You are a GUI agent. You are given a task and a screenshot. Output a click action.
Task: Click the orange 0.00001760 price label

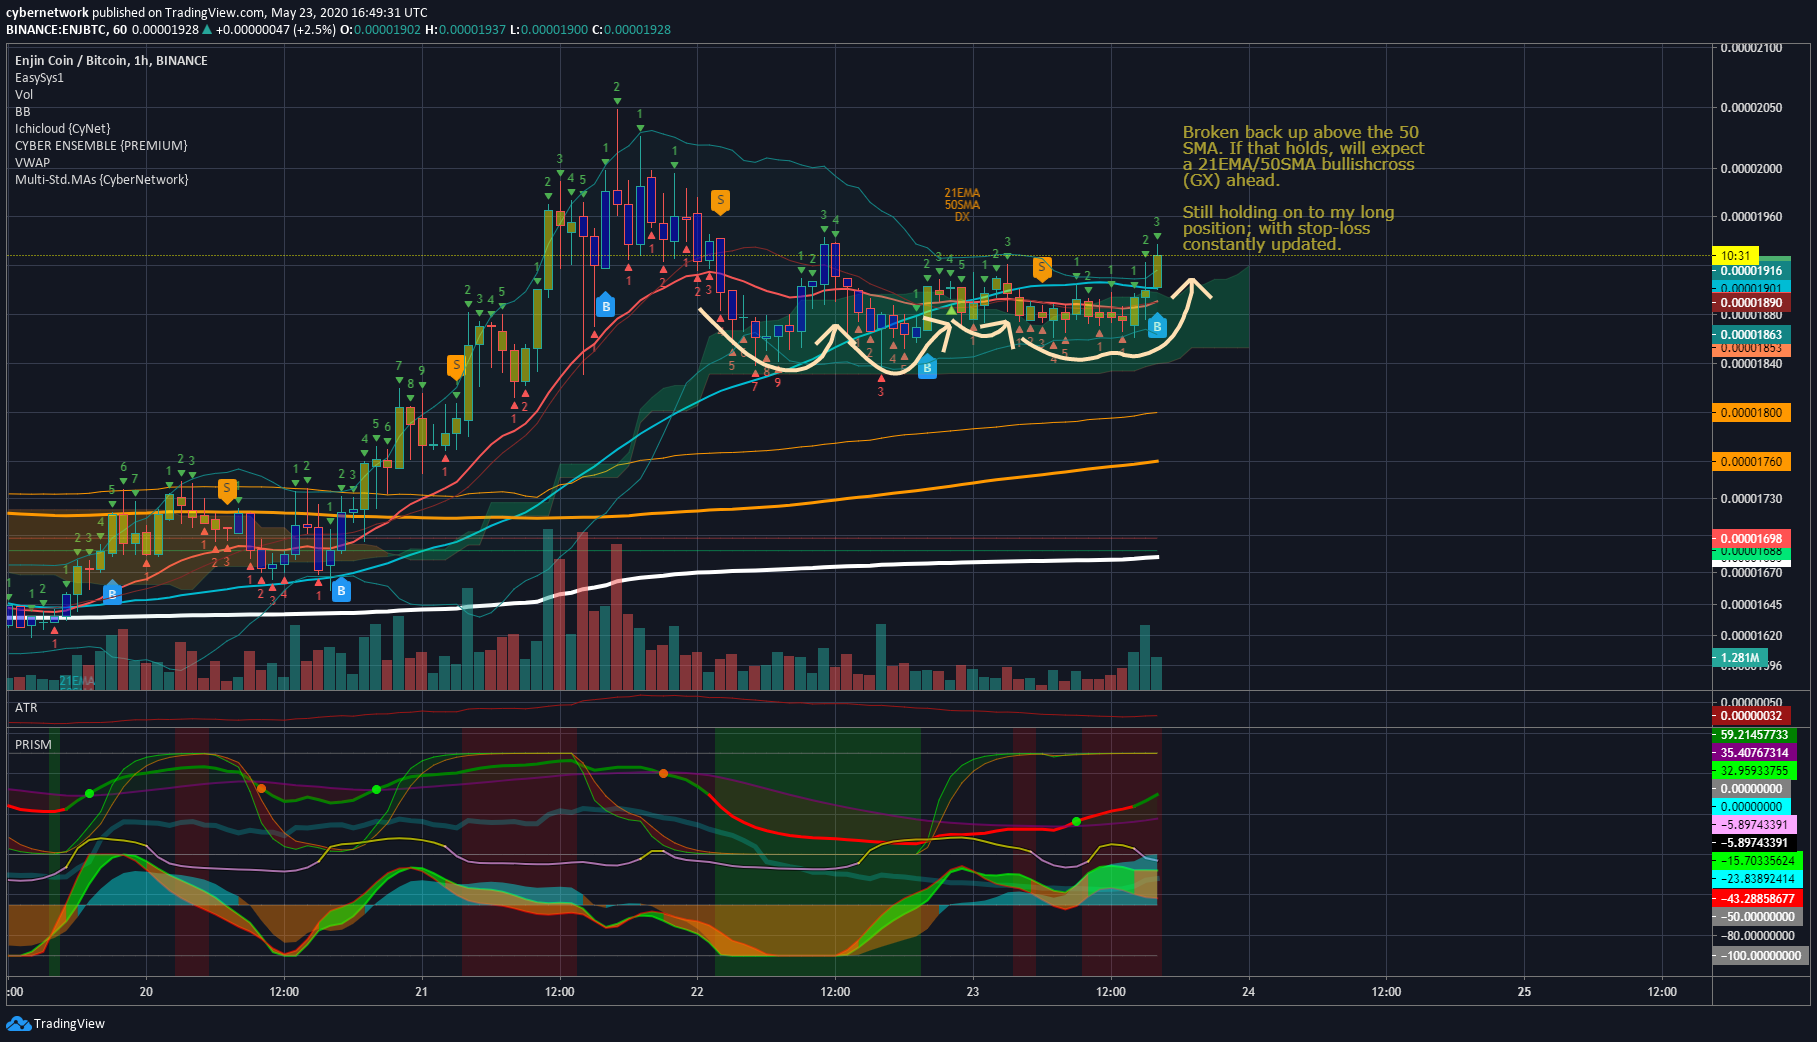click(1751, 462)
